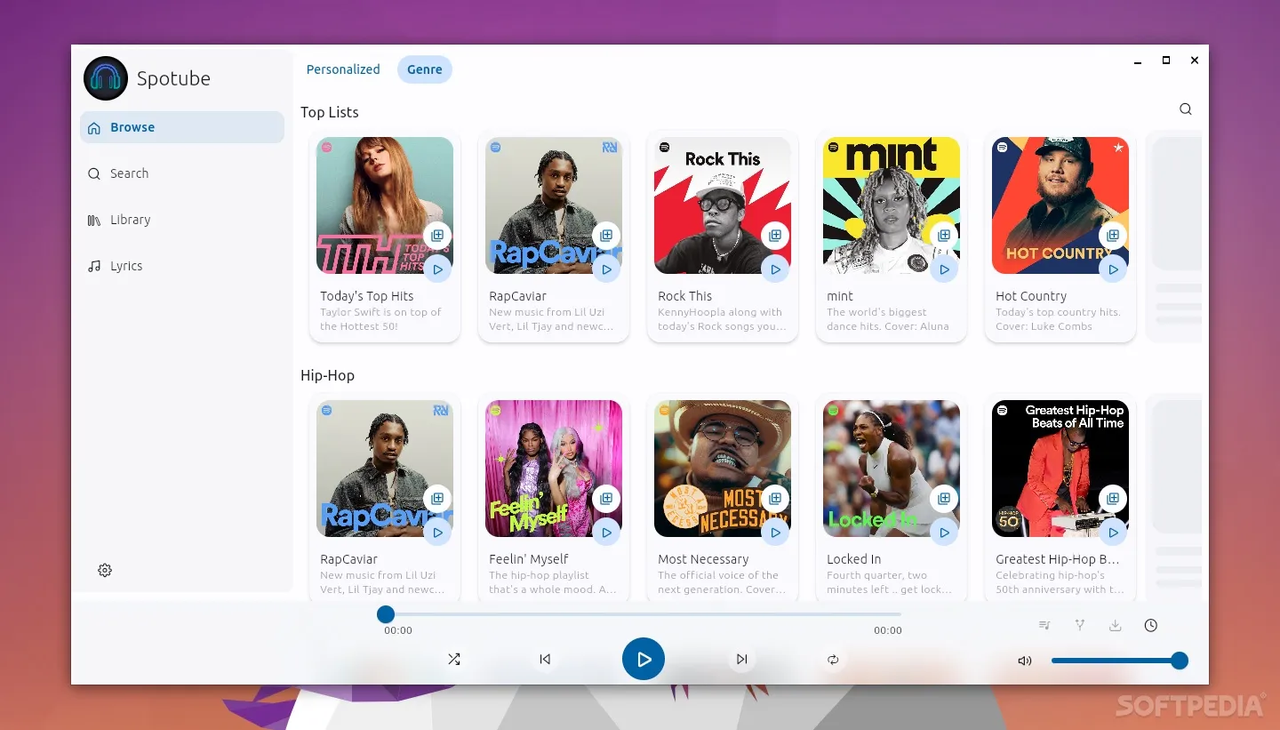The image size is (1280, 730).
Task: Open alternative track sources icon
Action: (x=1079, y=624)
